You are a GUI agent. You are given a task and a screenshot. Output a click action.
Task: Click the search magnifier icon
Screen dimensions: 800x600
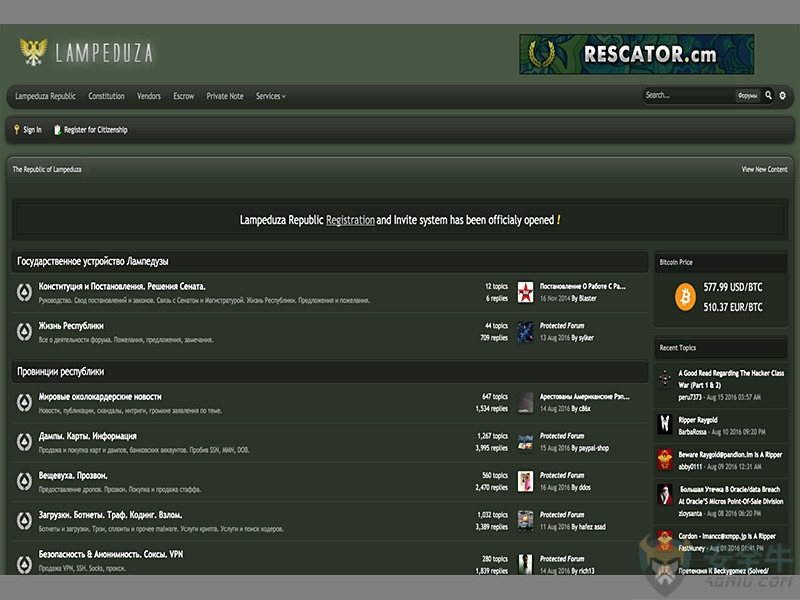(768, 95)
